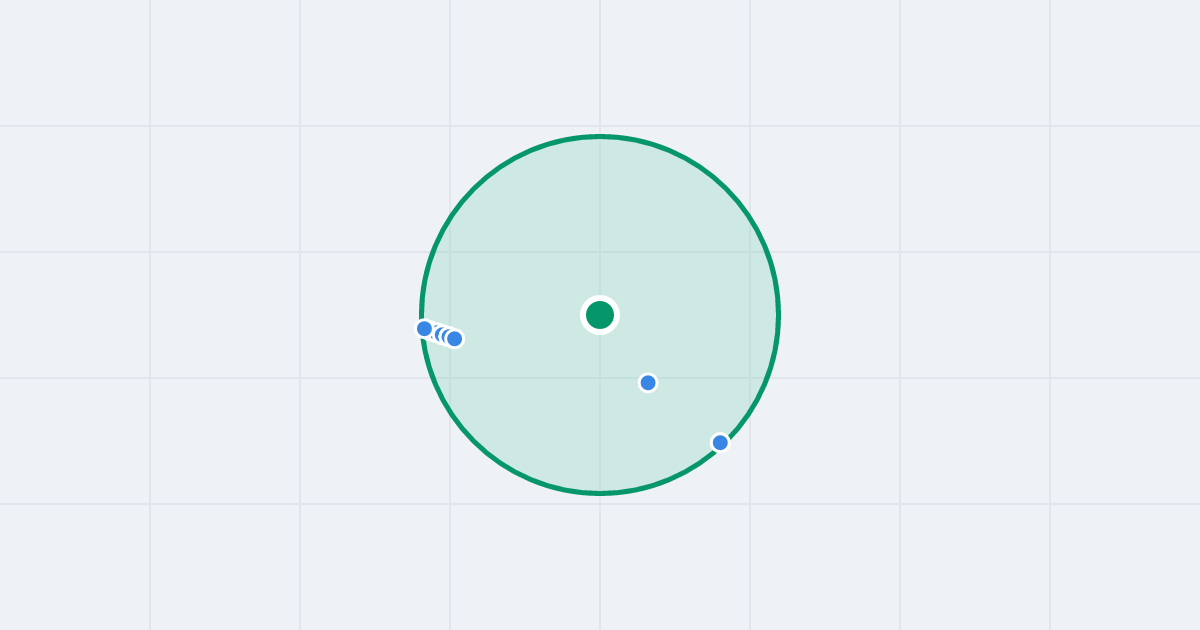Click the green circle outline at its topmost point
1200x630 pixels.
[x=600, y=136]
